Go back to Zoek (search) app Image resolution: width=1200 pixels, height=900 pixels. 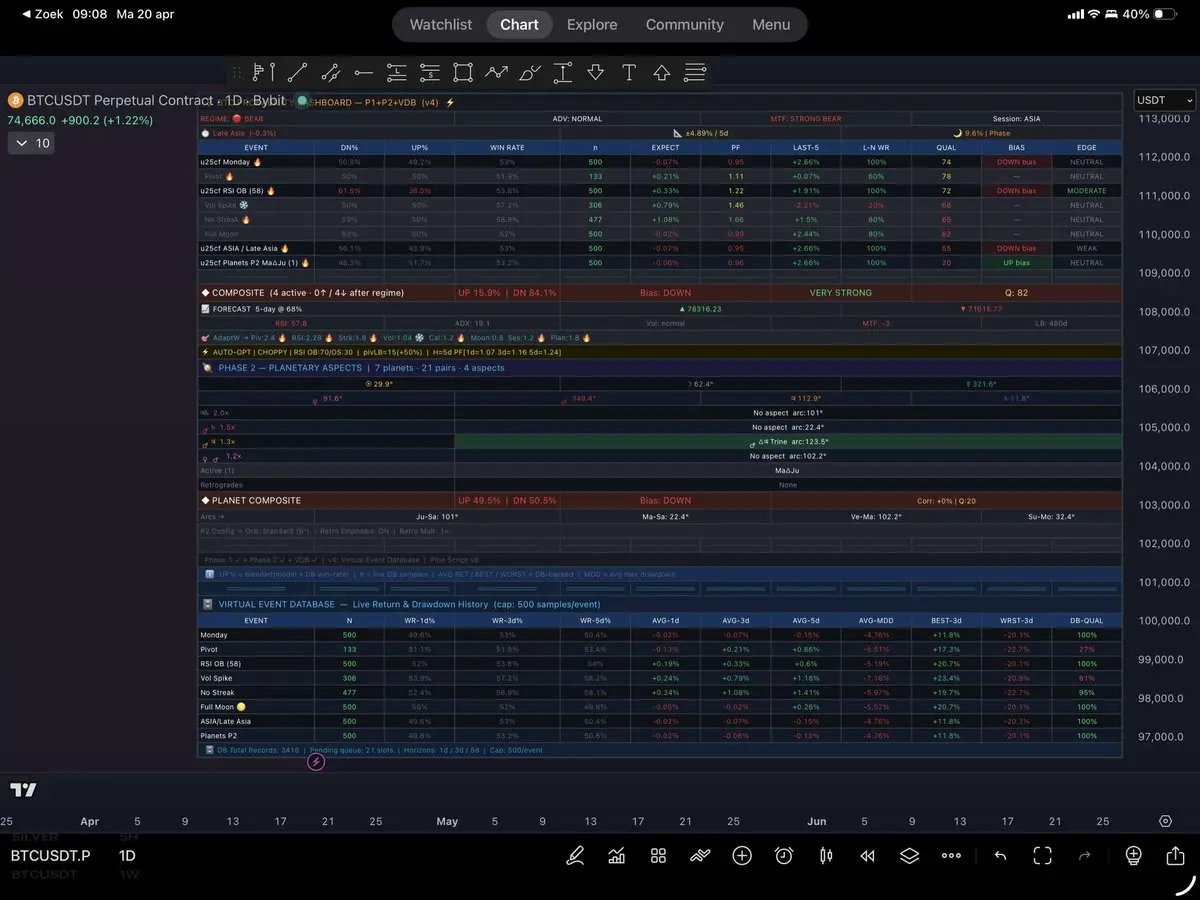(x=40, y=15)
